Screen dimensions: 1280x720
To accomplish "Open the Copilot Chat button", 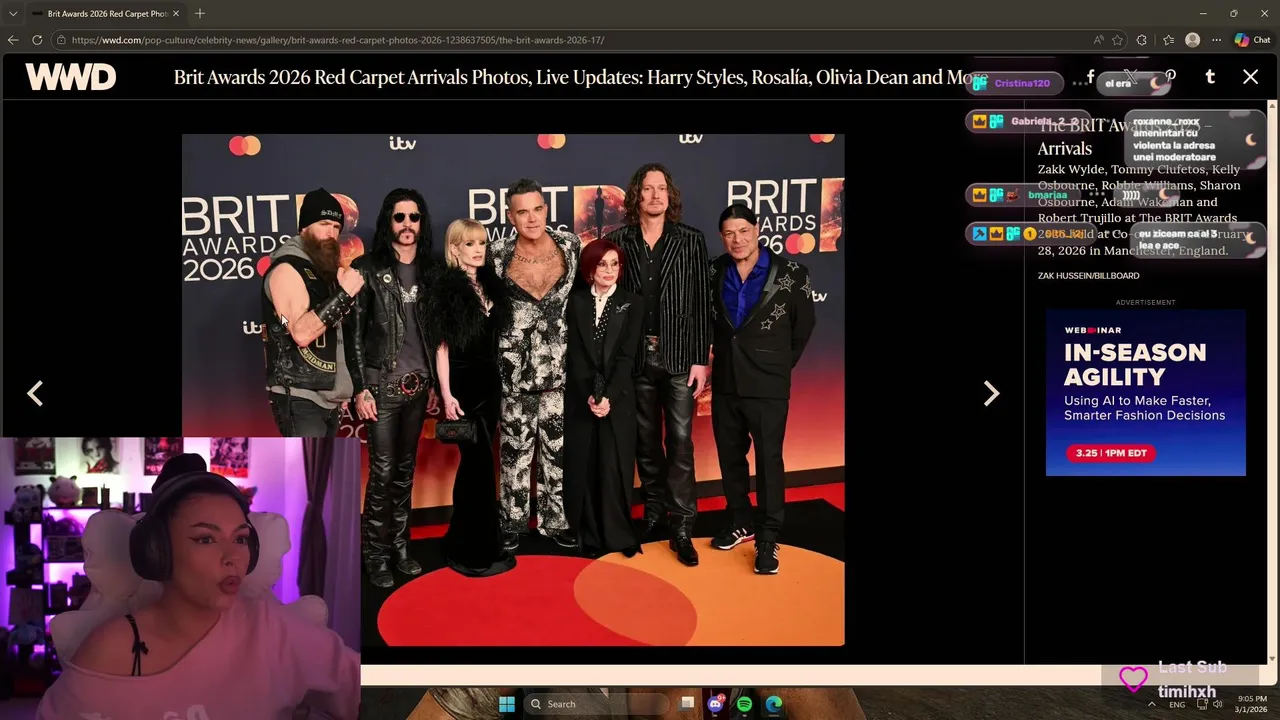I will coord(1252,40).
